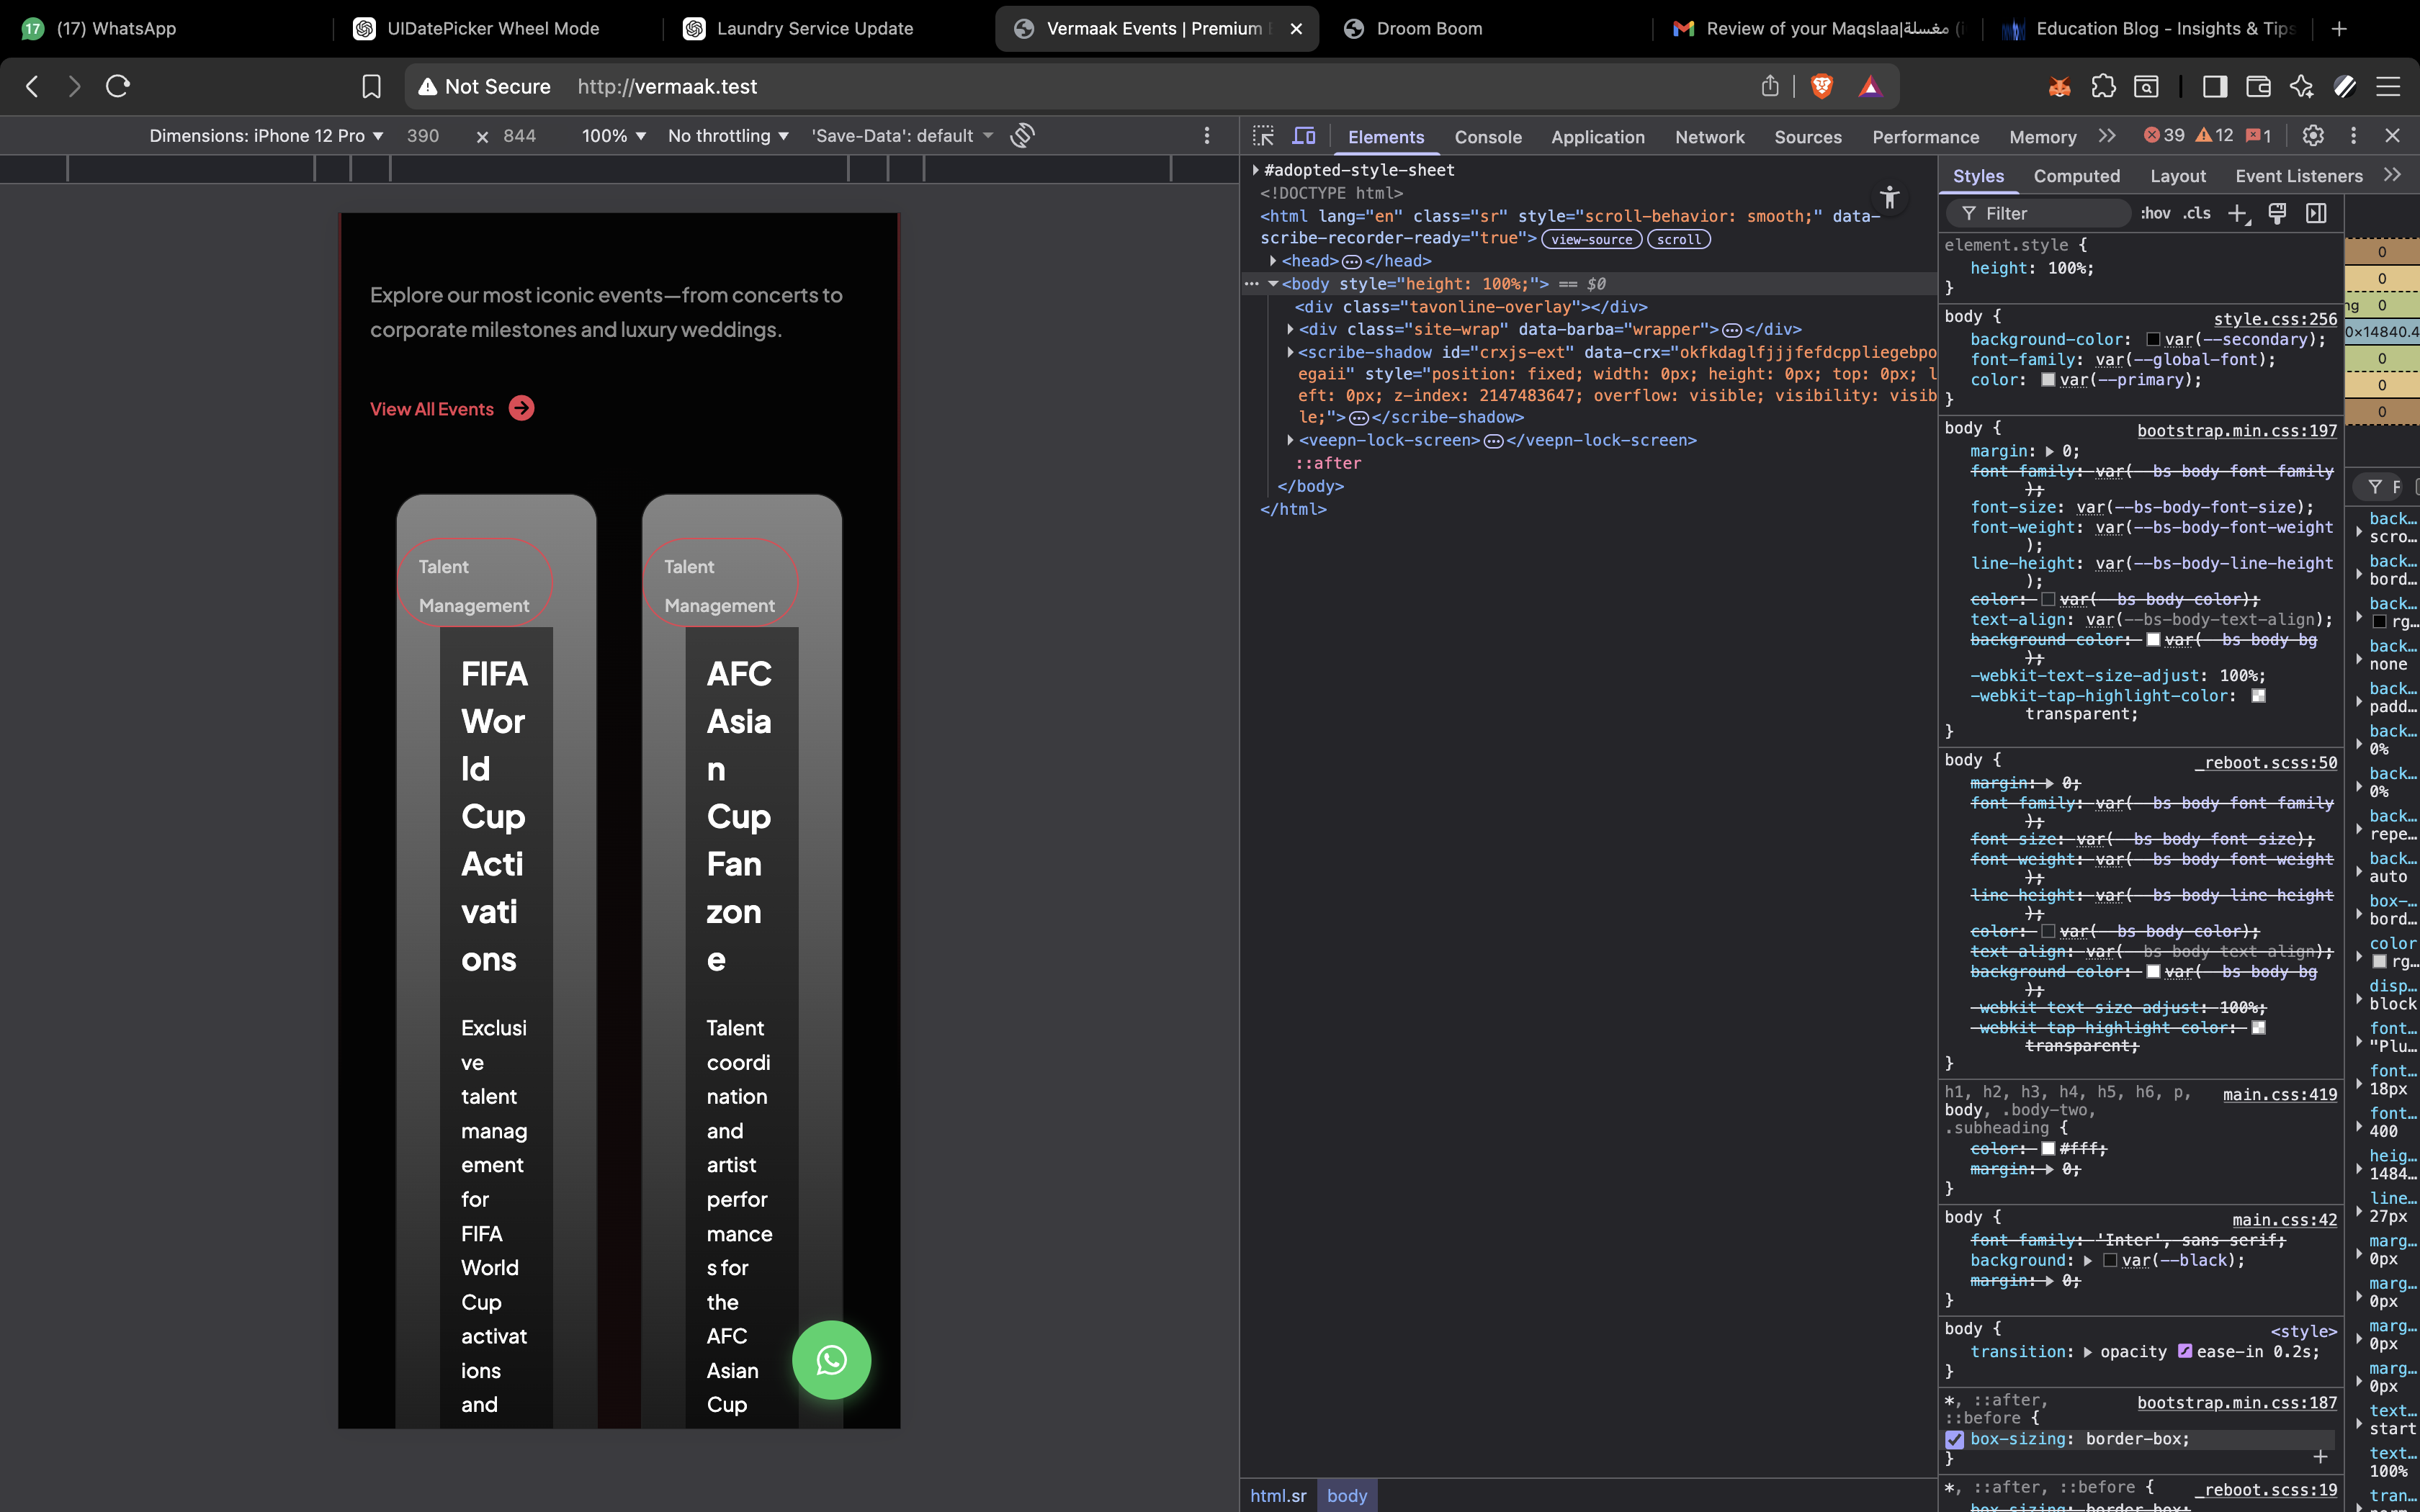Toggle the :hov element state button
Screen dimensions: 2420x1512
(2155, 213)
